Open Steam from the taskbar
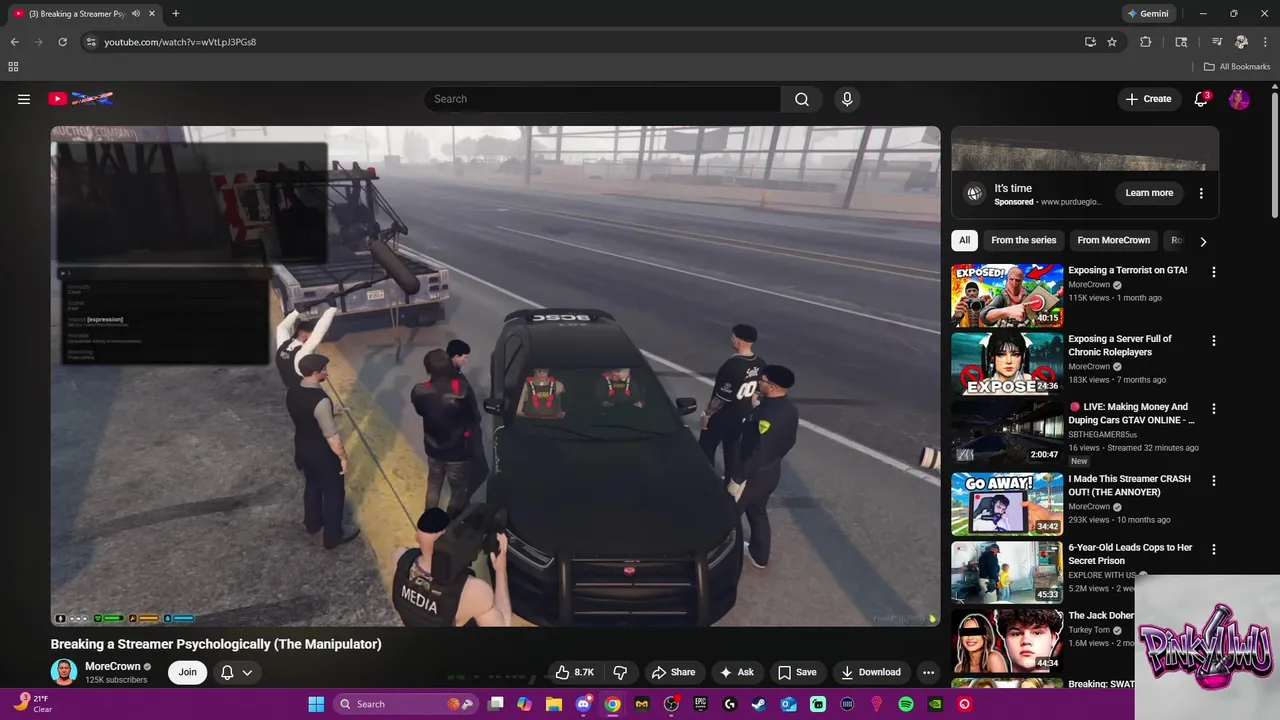 (759, 704)
